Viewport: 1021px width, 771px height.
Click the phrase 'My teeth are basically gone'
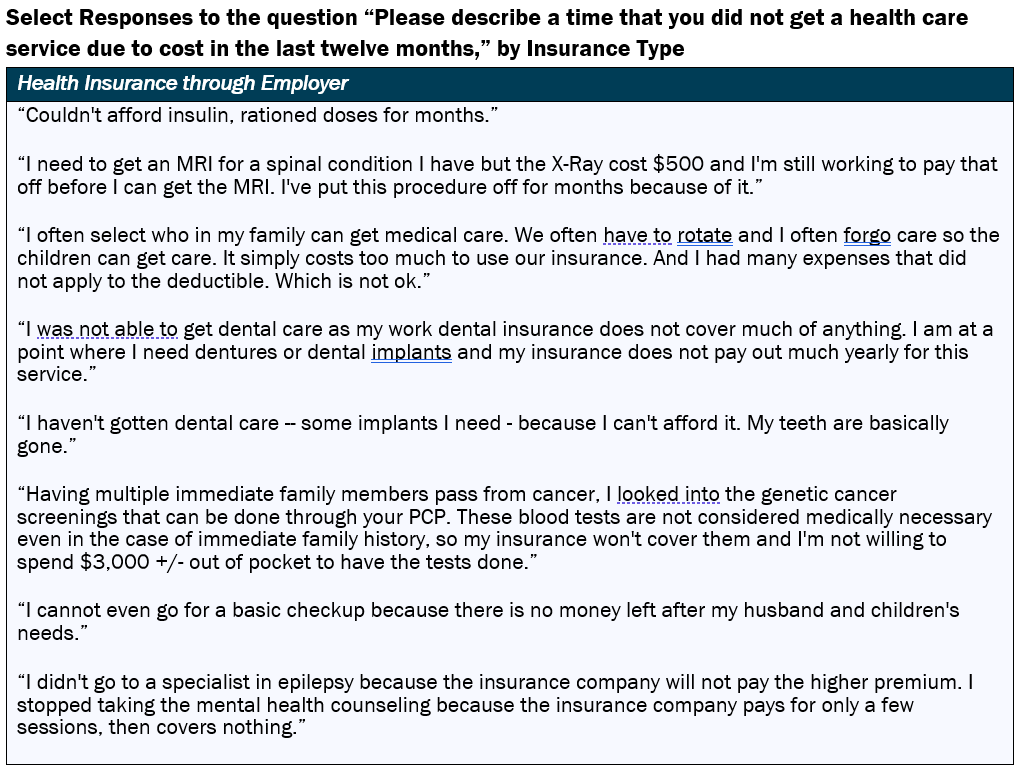[483, 434]
